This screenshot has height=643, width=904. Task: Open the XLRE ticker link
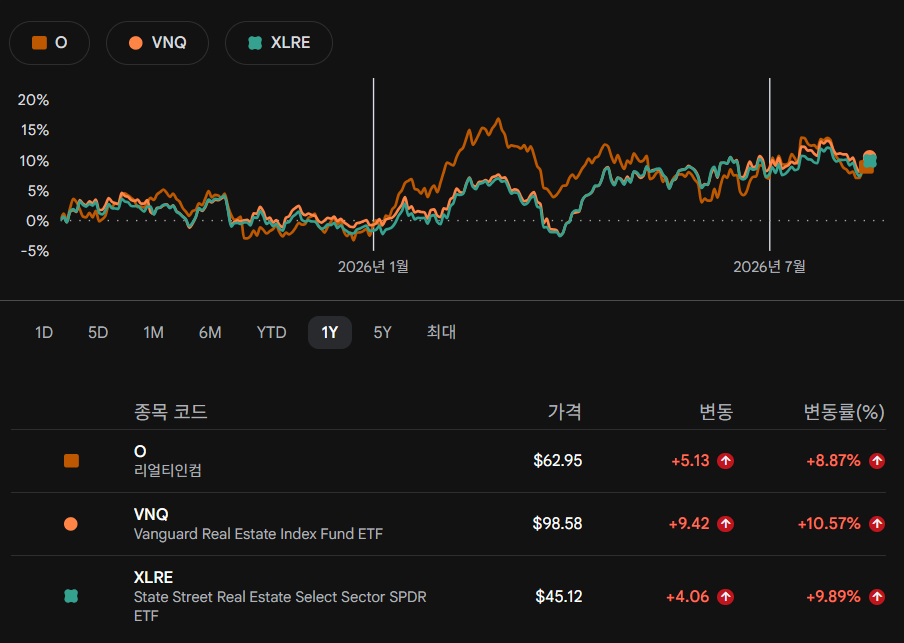[153, 577]
